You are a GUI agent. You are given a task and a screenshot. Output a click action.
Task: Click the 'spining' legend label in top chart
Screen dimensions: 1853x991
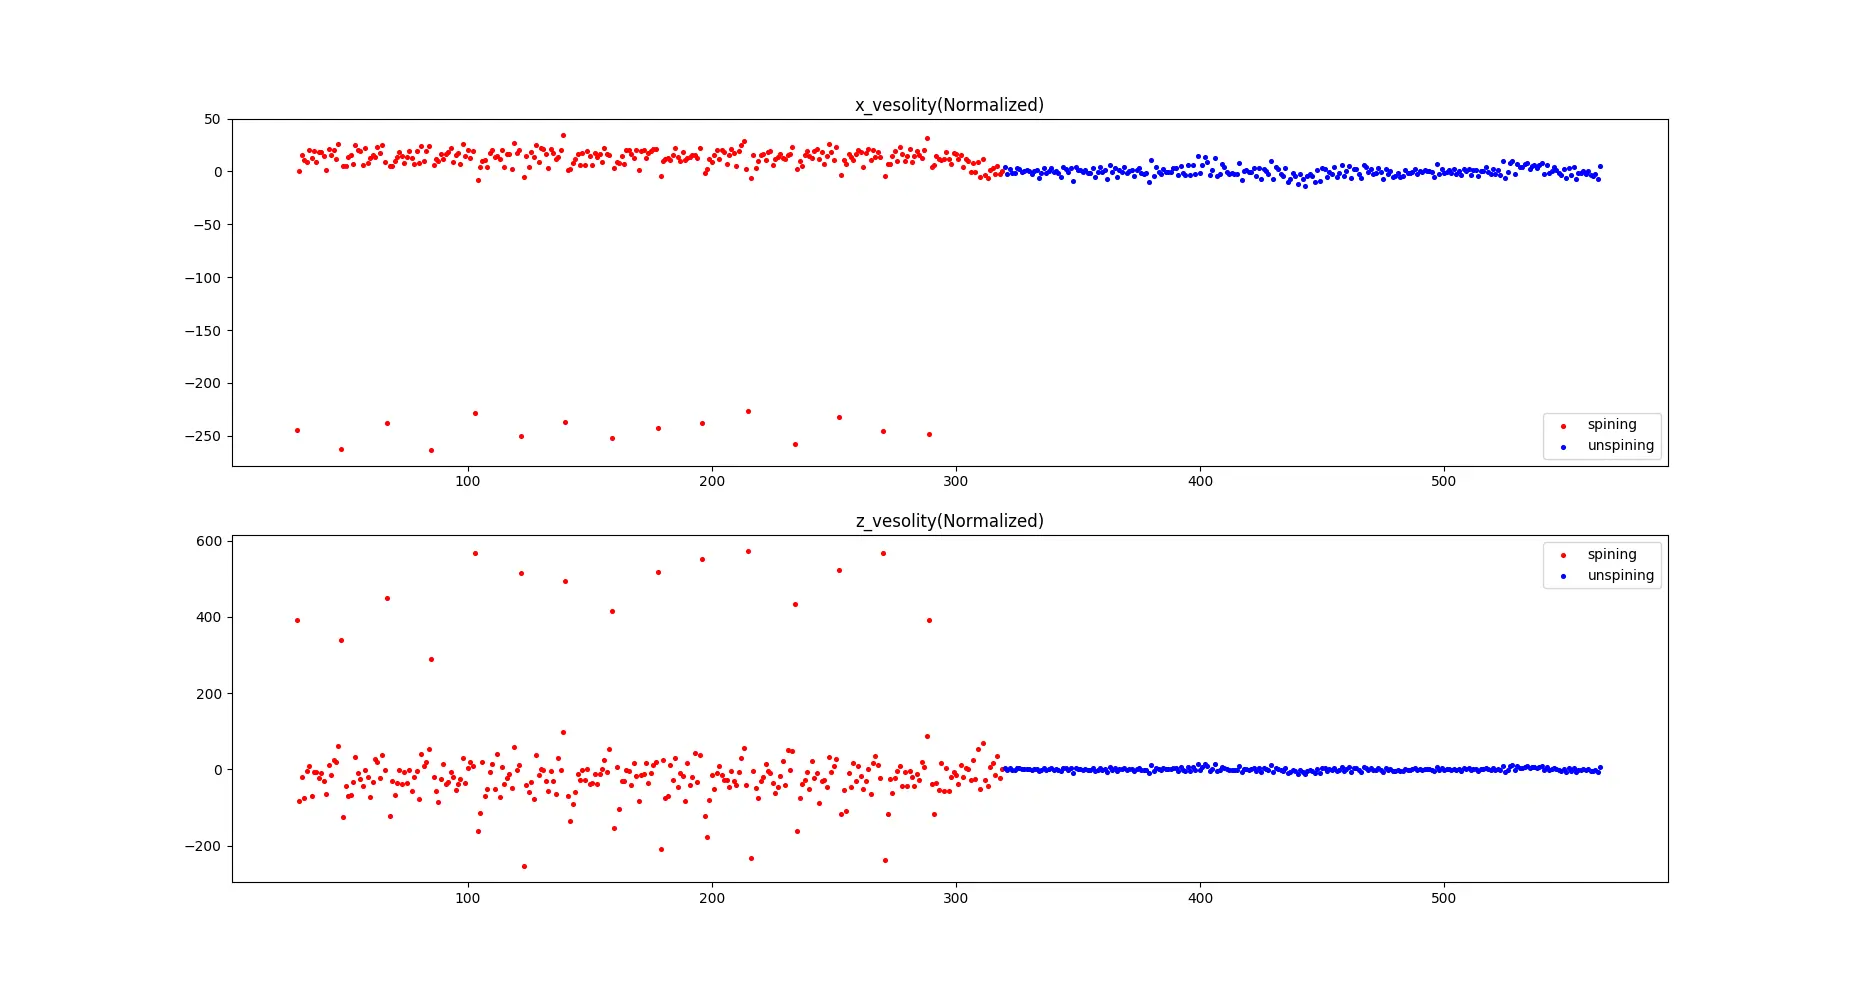[1612, 424]
